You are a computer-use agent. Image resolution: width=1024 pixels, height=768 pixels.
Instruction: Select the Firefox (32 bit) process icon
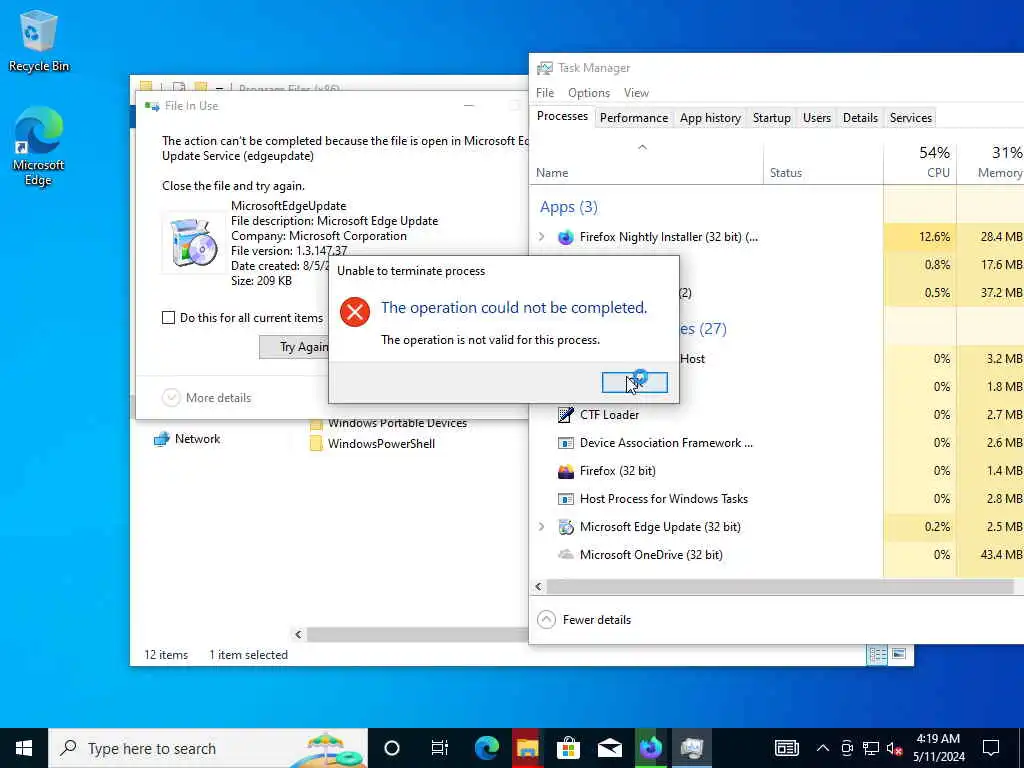pyautogui.click(x=566, y=471)
